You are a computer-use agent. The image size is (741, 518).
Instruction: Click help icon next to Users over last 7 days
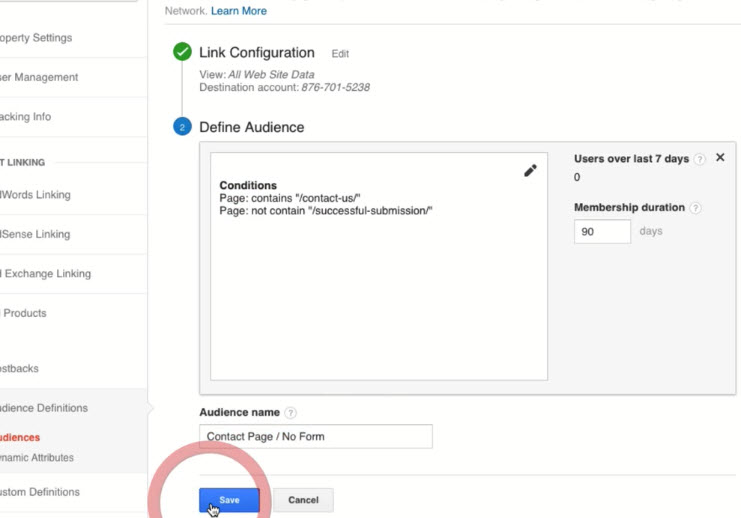click(699, 159)
